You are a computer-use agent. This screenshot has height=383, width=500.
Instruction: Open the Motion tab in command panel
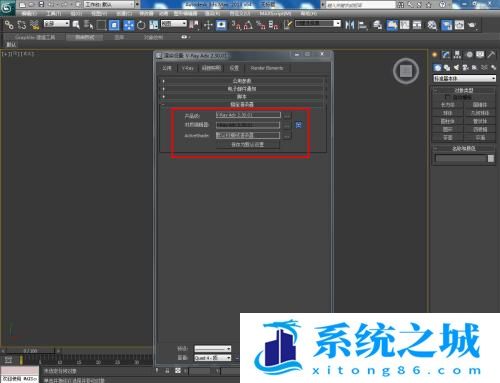pos(469,54)
